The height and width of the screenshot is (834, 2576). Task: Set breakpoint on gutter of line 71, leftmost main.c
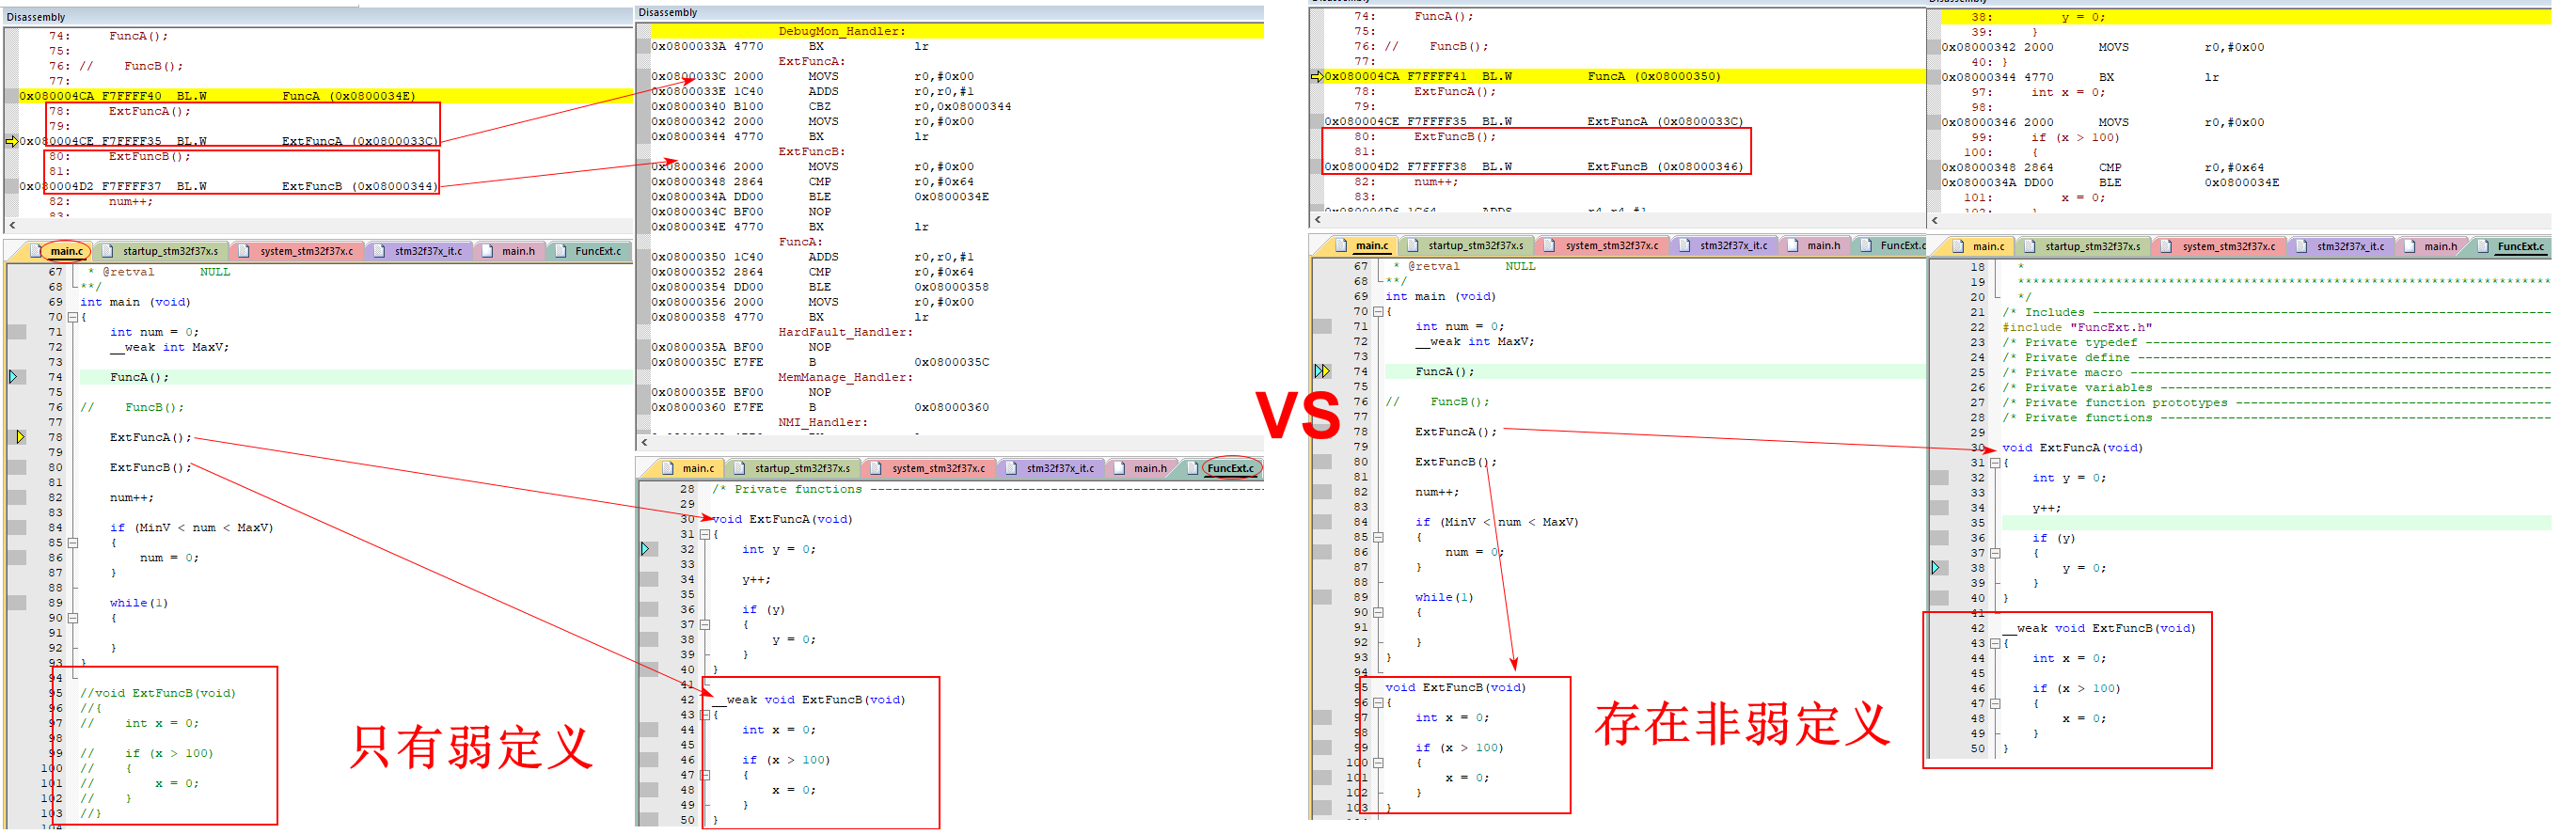17,332
